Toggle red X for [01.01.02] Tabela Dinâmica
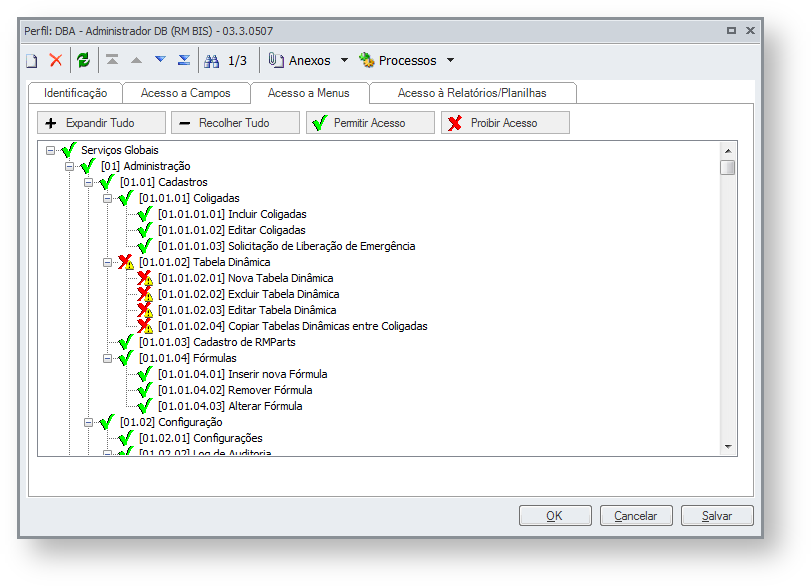 [x=126, y=262]
